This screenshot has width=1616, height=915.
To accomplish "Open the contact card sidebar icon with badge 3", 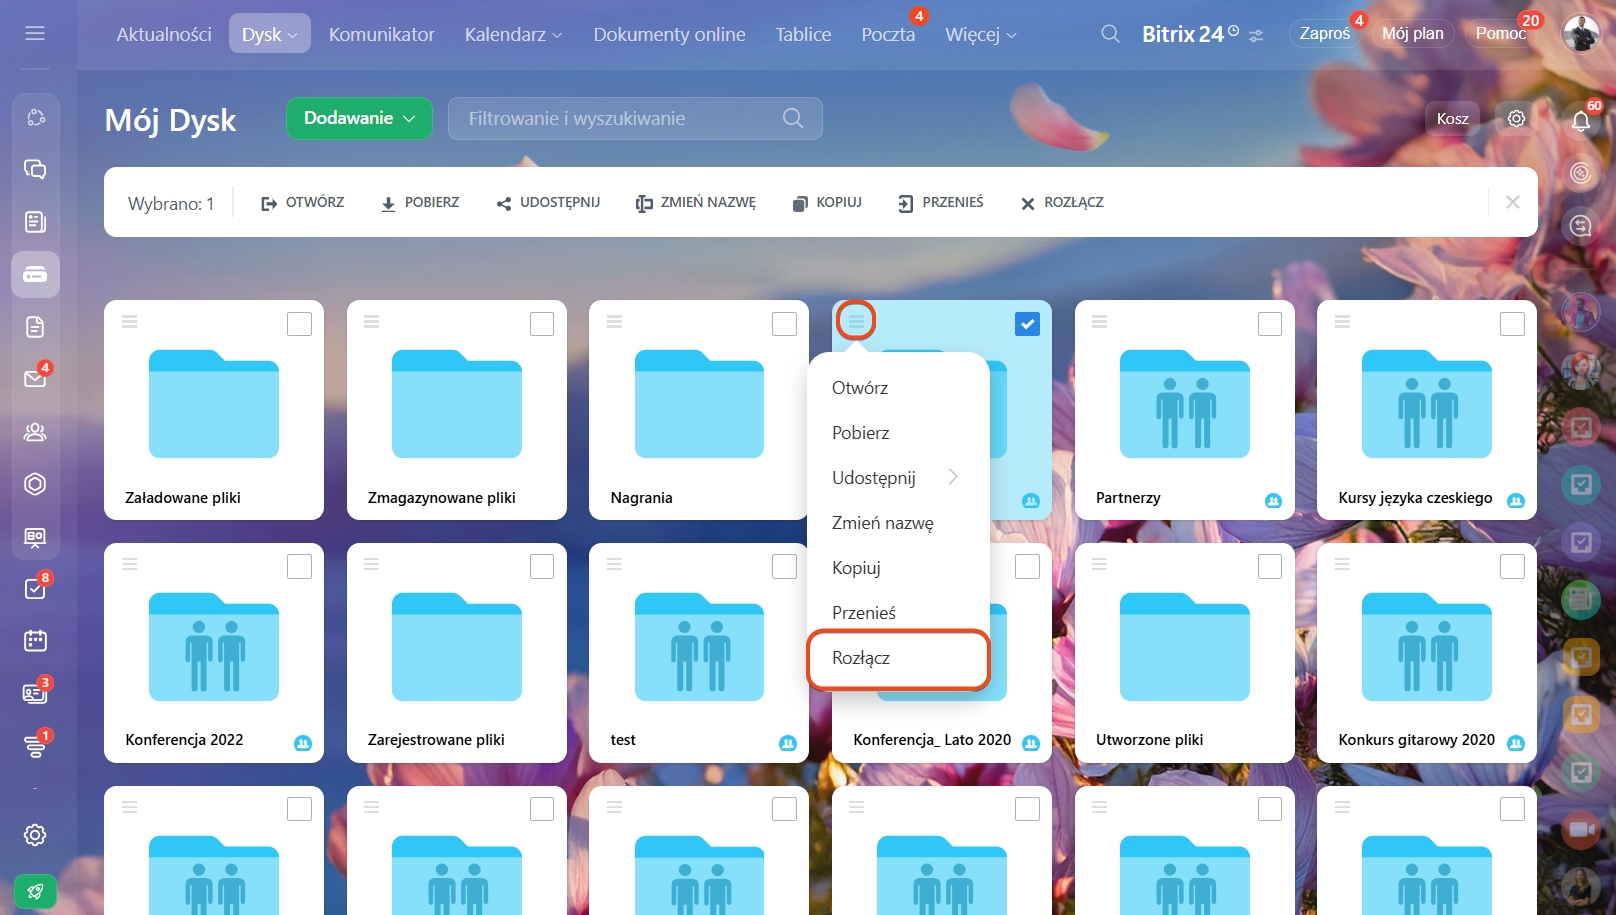I will [35, 693].
